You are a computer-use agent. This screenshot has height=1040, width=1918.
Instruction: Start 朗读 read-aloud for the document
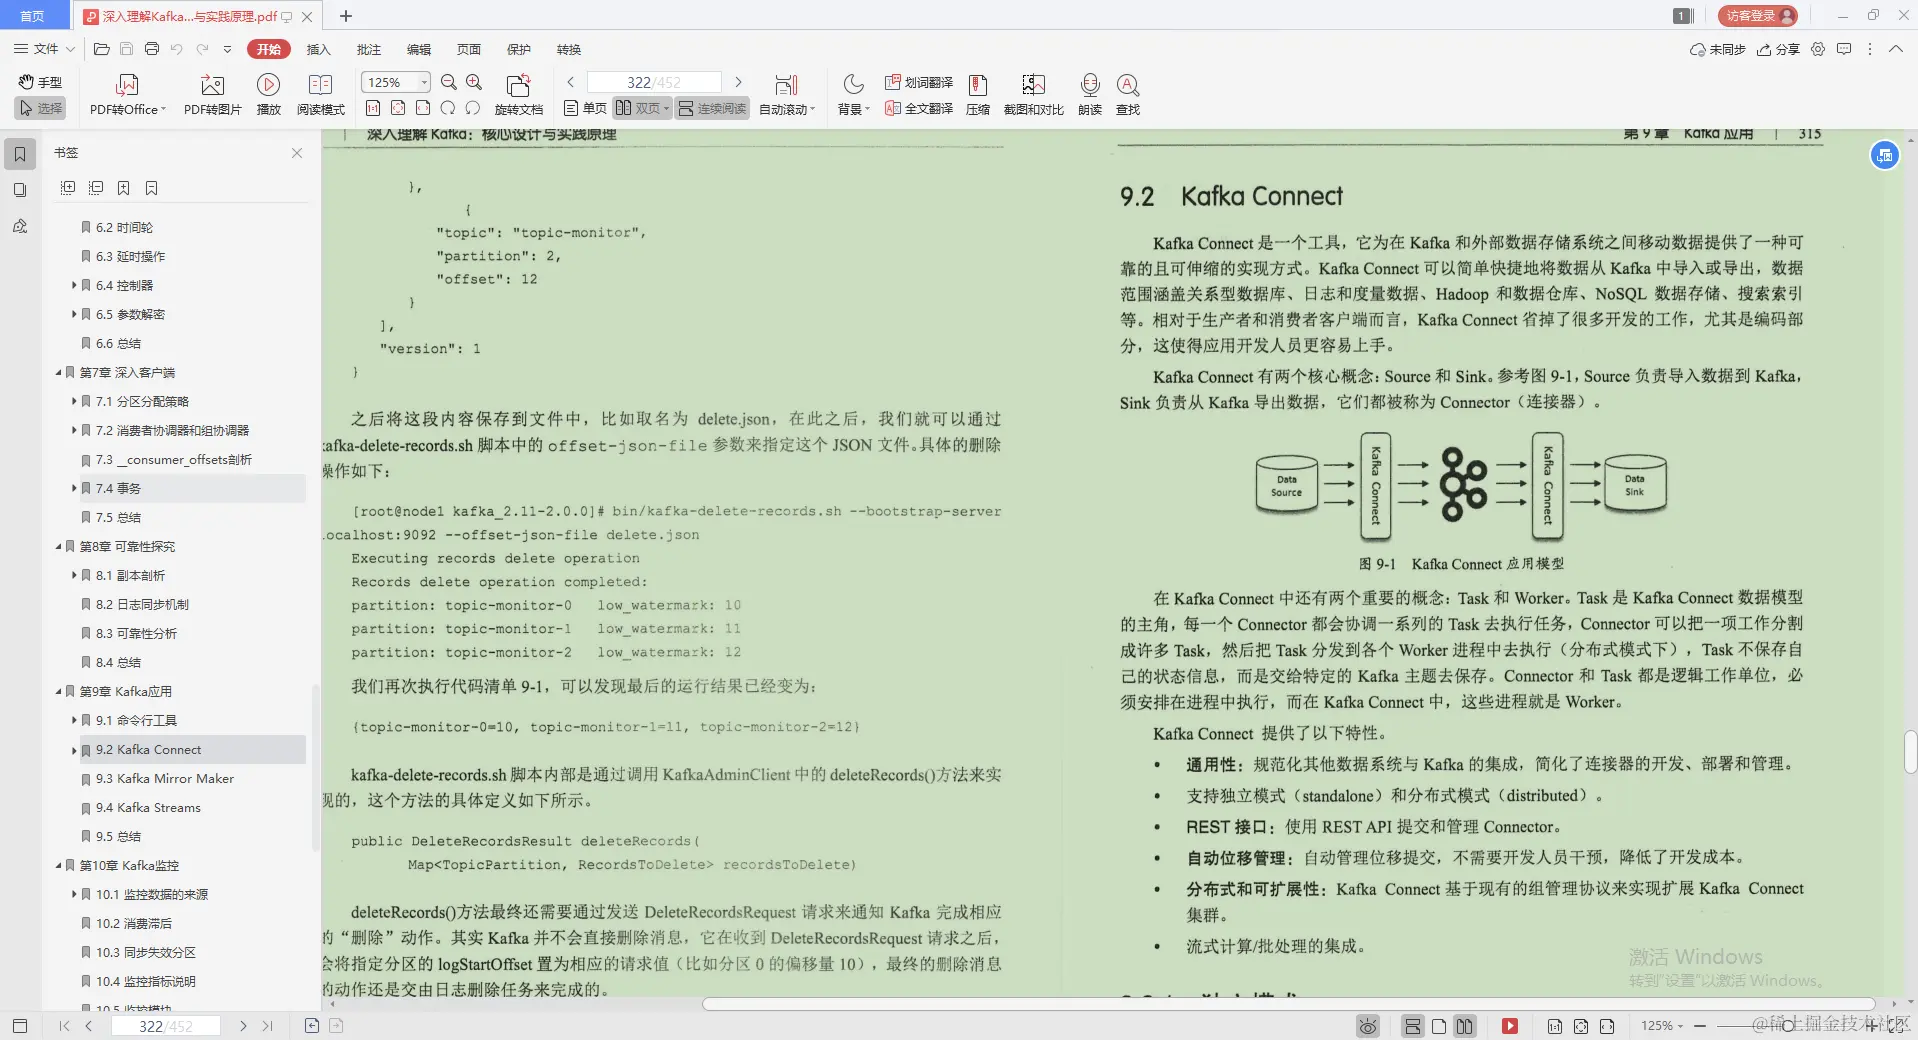point(1089,94)
